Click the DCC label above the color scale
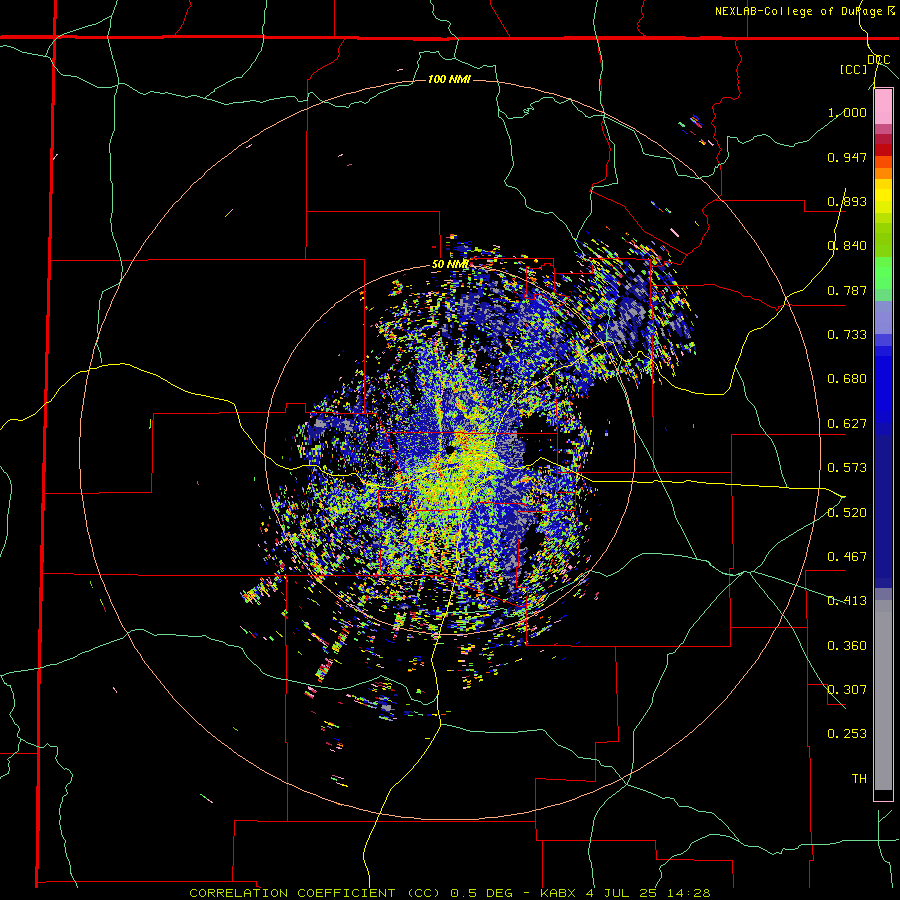The image size is (900, 900). pyautogui.click(x=878, y=59)
